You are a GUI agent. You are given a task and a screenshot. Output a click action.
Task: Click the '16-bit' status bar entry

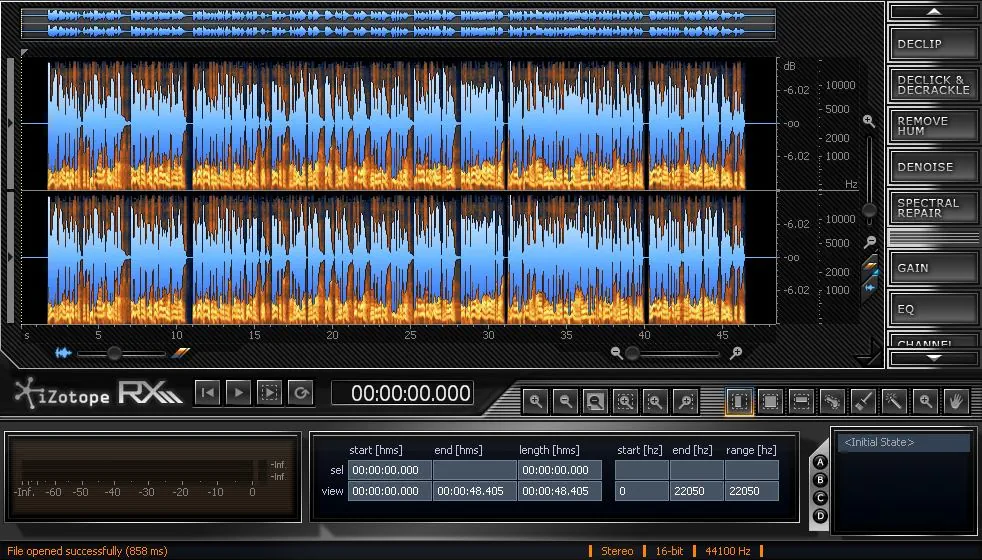click(669, 551)
